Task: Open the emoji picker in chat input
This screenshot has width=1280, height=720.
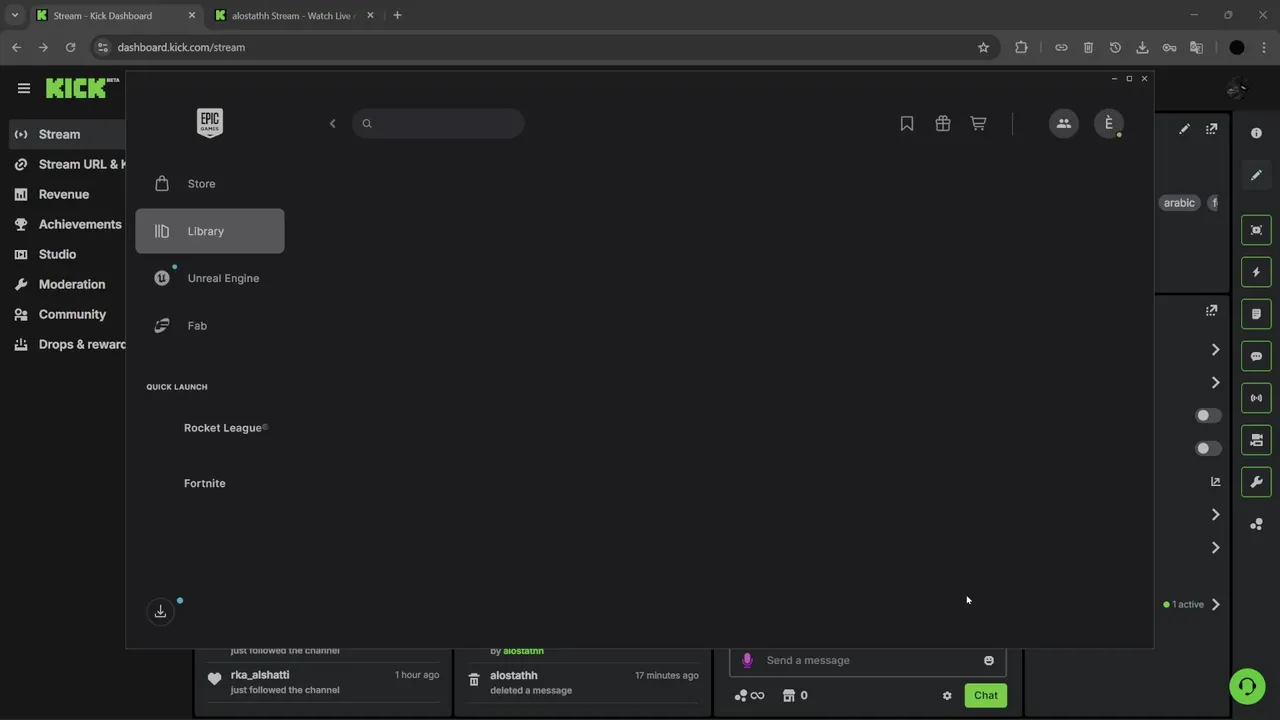Action: 989,660
